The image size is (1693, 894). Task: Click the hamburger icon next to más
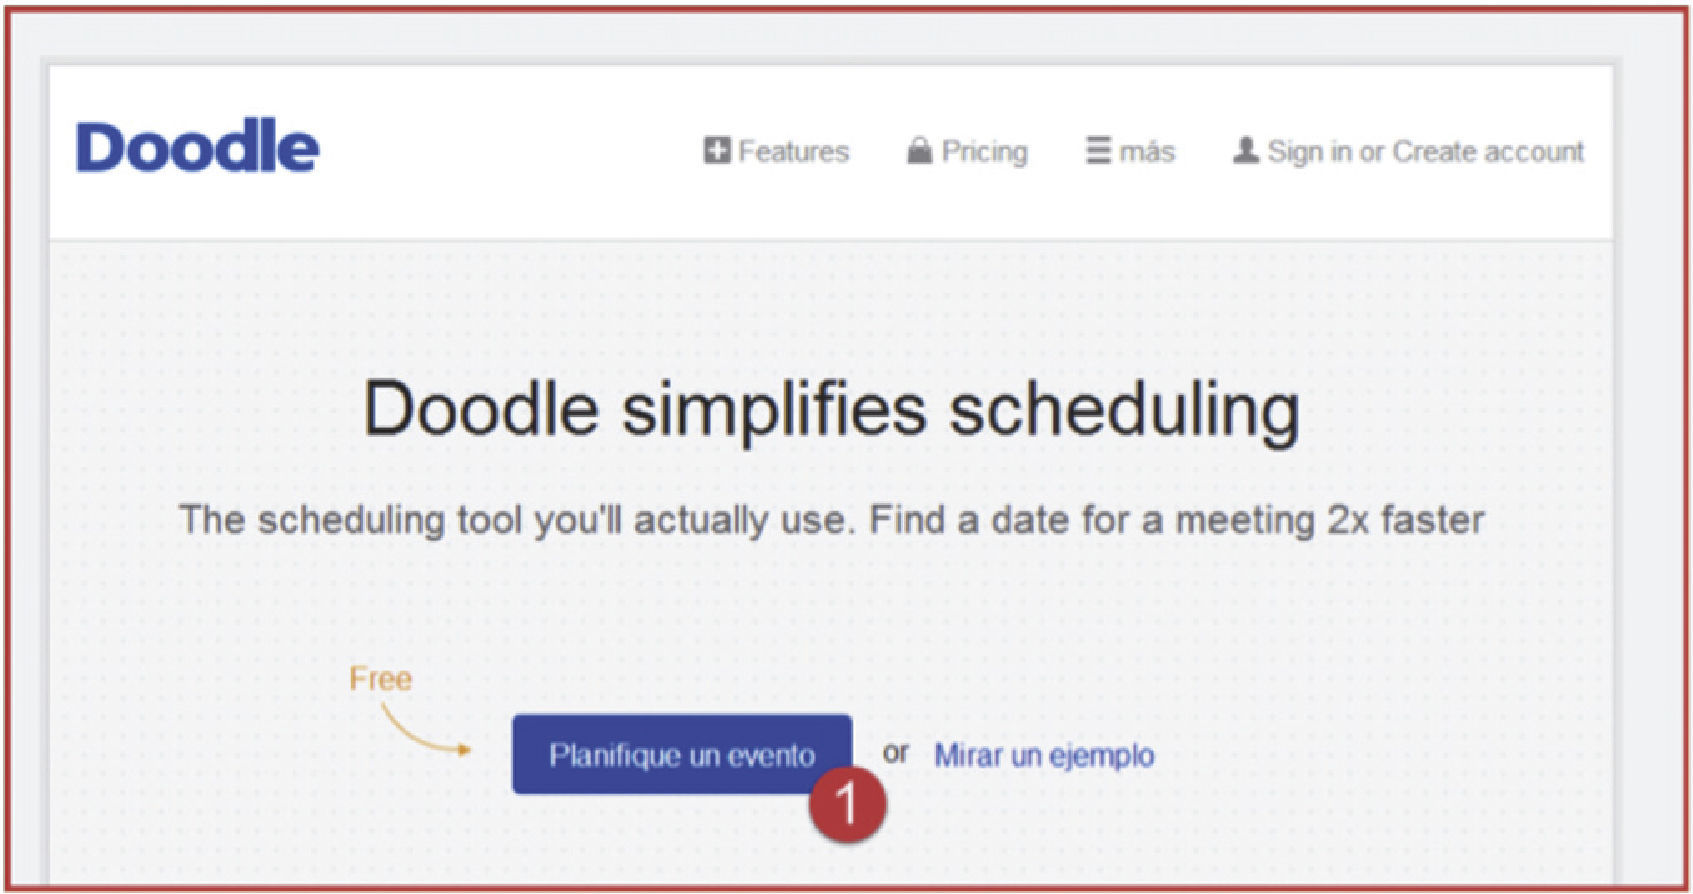1098,150
